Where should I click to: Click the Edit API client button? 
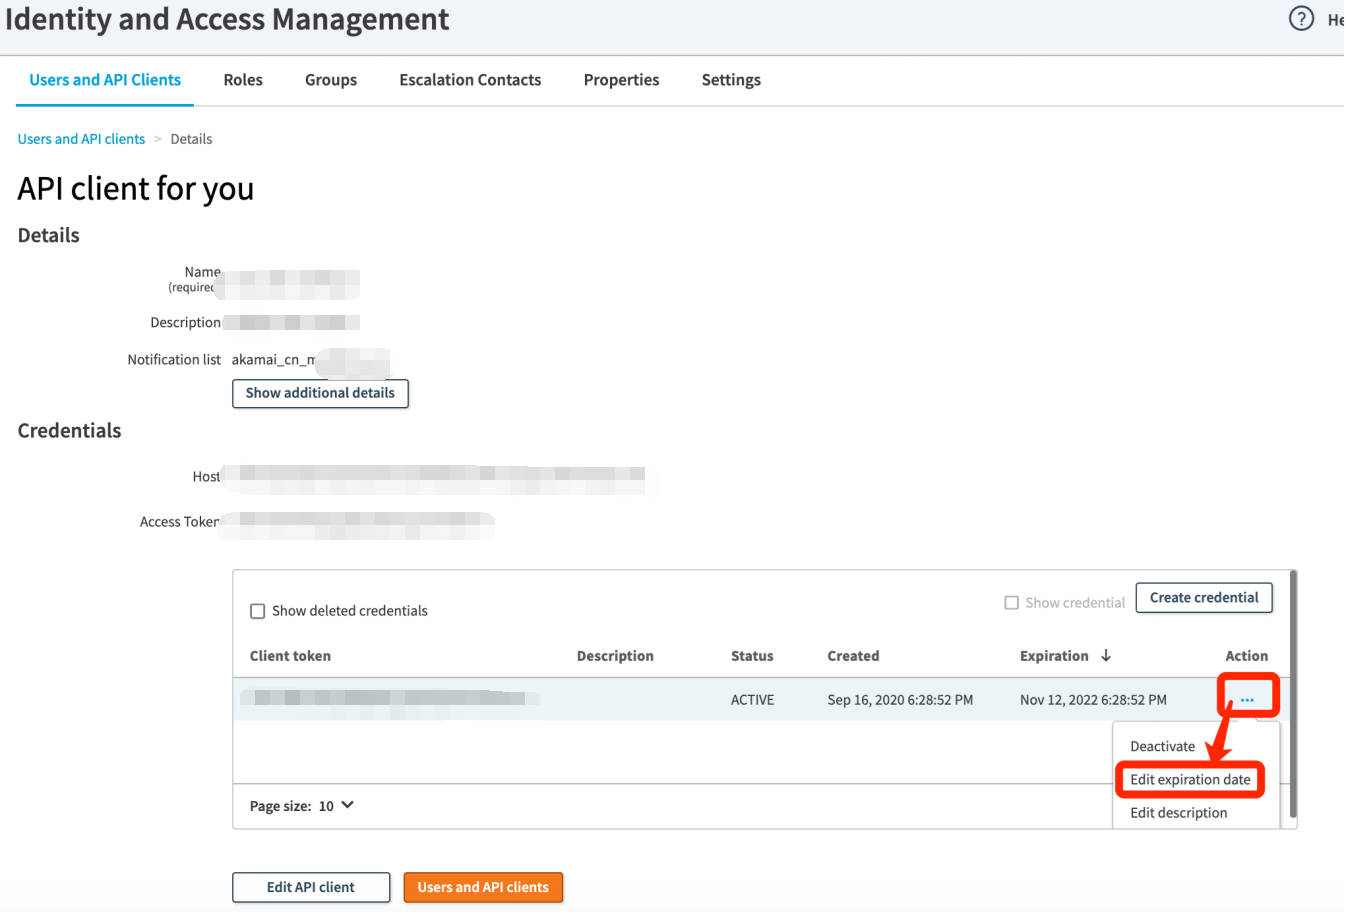click(311, 887)
